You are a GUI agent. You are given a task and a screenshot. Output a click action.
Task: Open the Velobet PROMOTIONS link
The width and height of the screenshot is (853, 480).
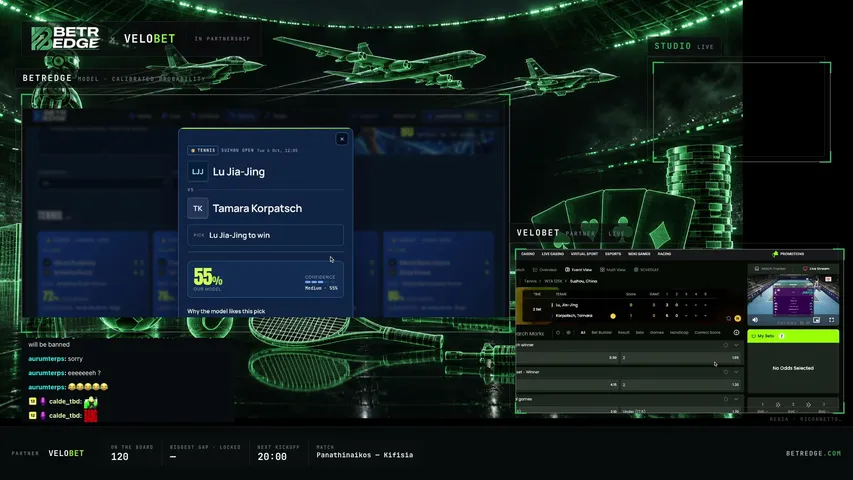point(788,254)
